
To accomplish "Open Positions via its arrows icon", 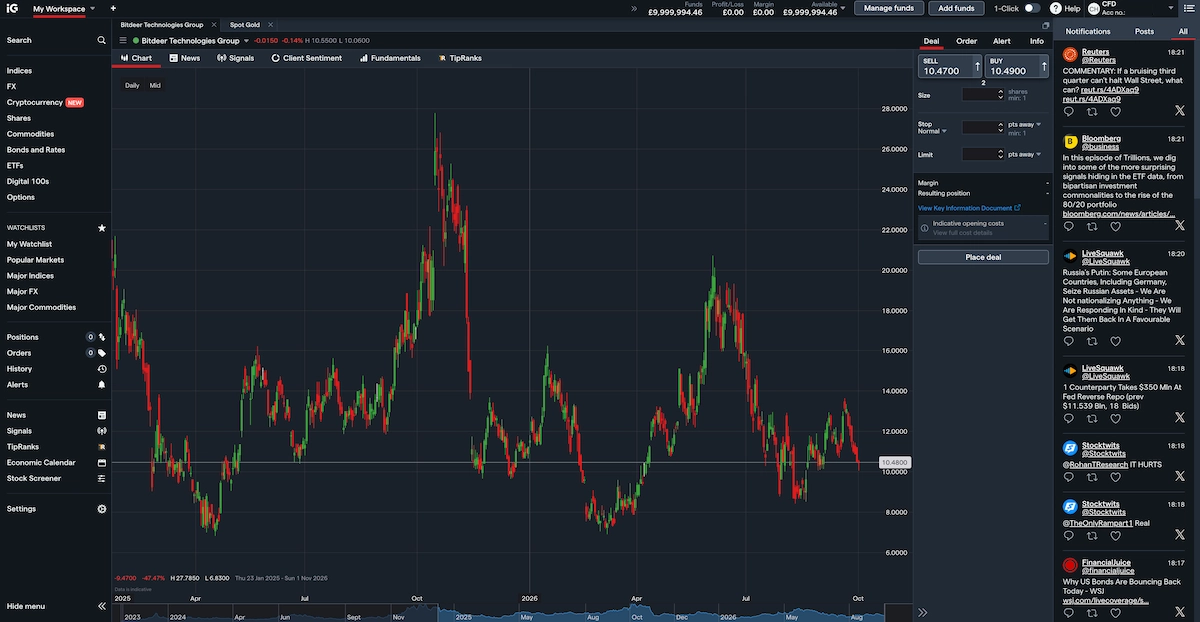I will pyautogui.click(x=102, y=337).
